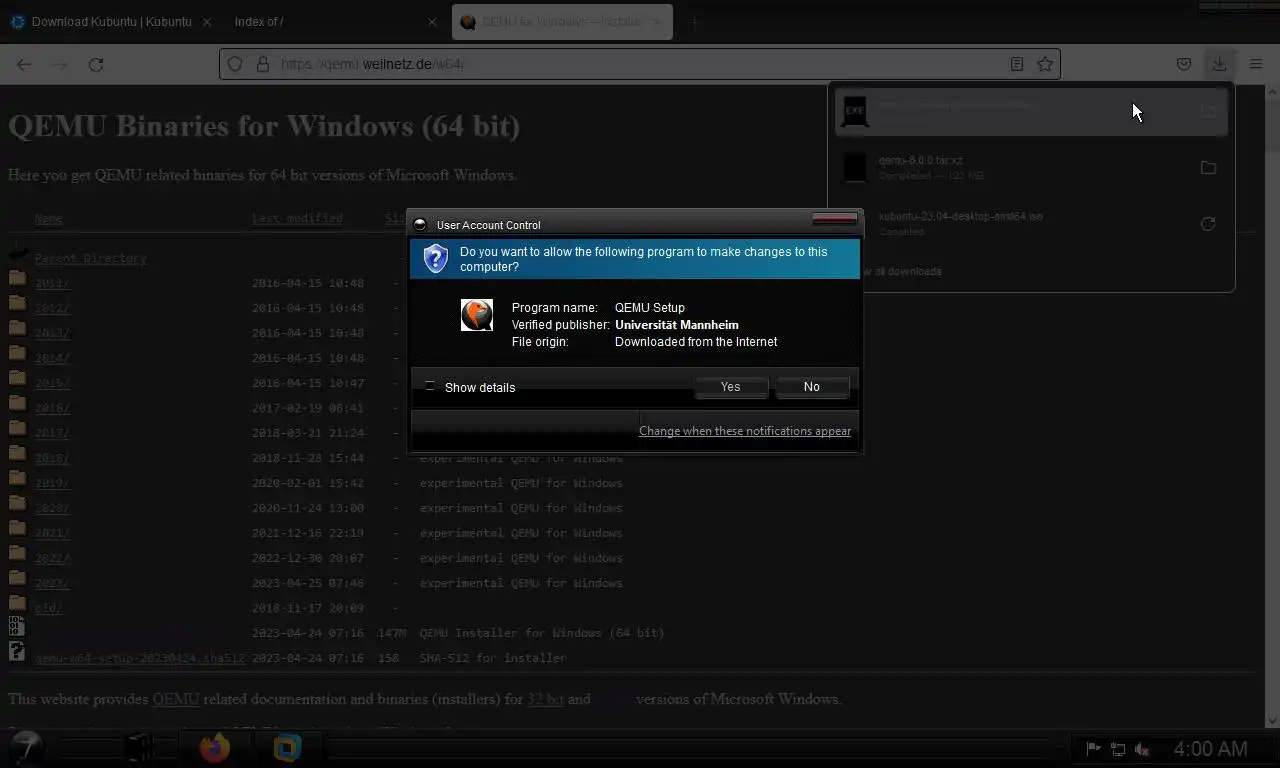This screenshot has width=1280, height=768.
Task: Switch to Download Kubuntu browser tab
Action: coord(110,21)
